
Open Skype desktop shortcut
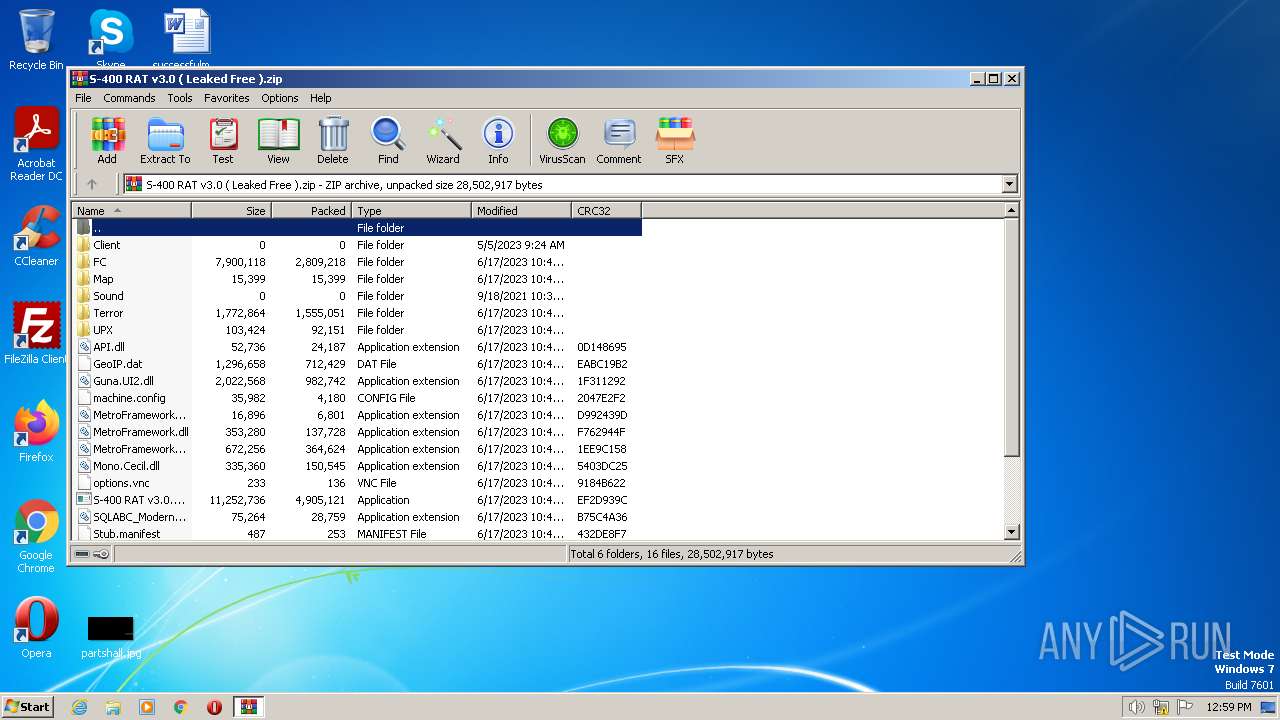[x=110, y=38]
